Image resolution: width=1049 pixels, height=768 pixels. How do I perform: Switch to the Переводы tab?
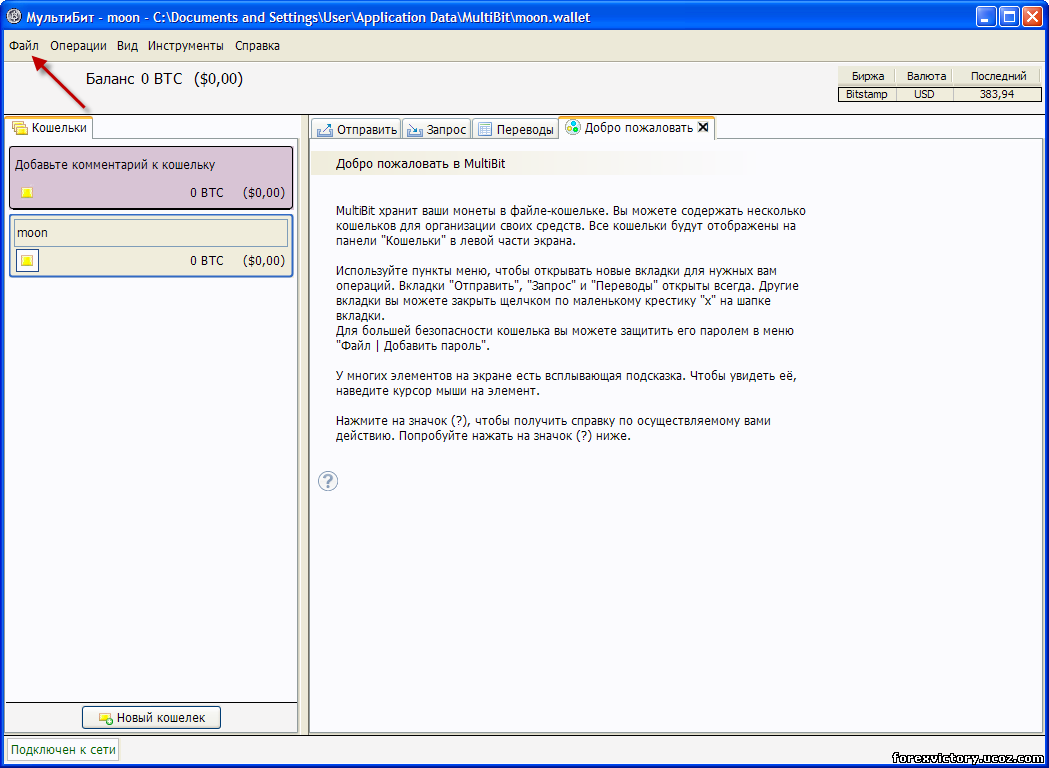click(515, 129)
